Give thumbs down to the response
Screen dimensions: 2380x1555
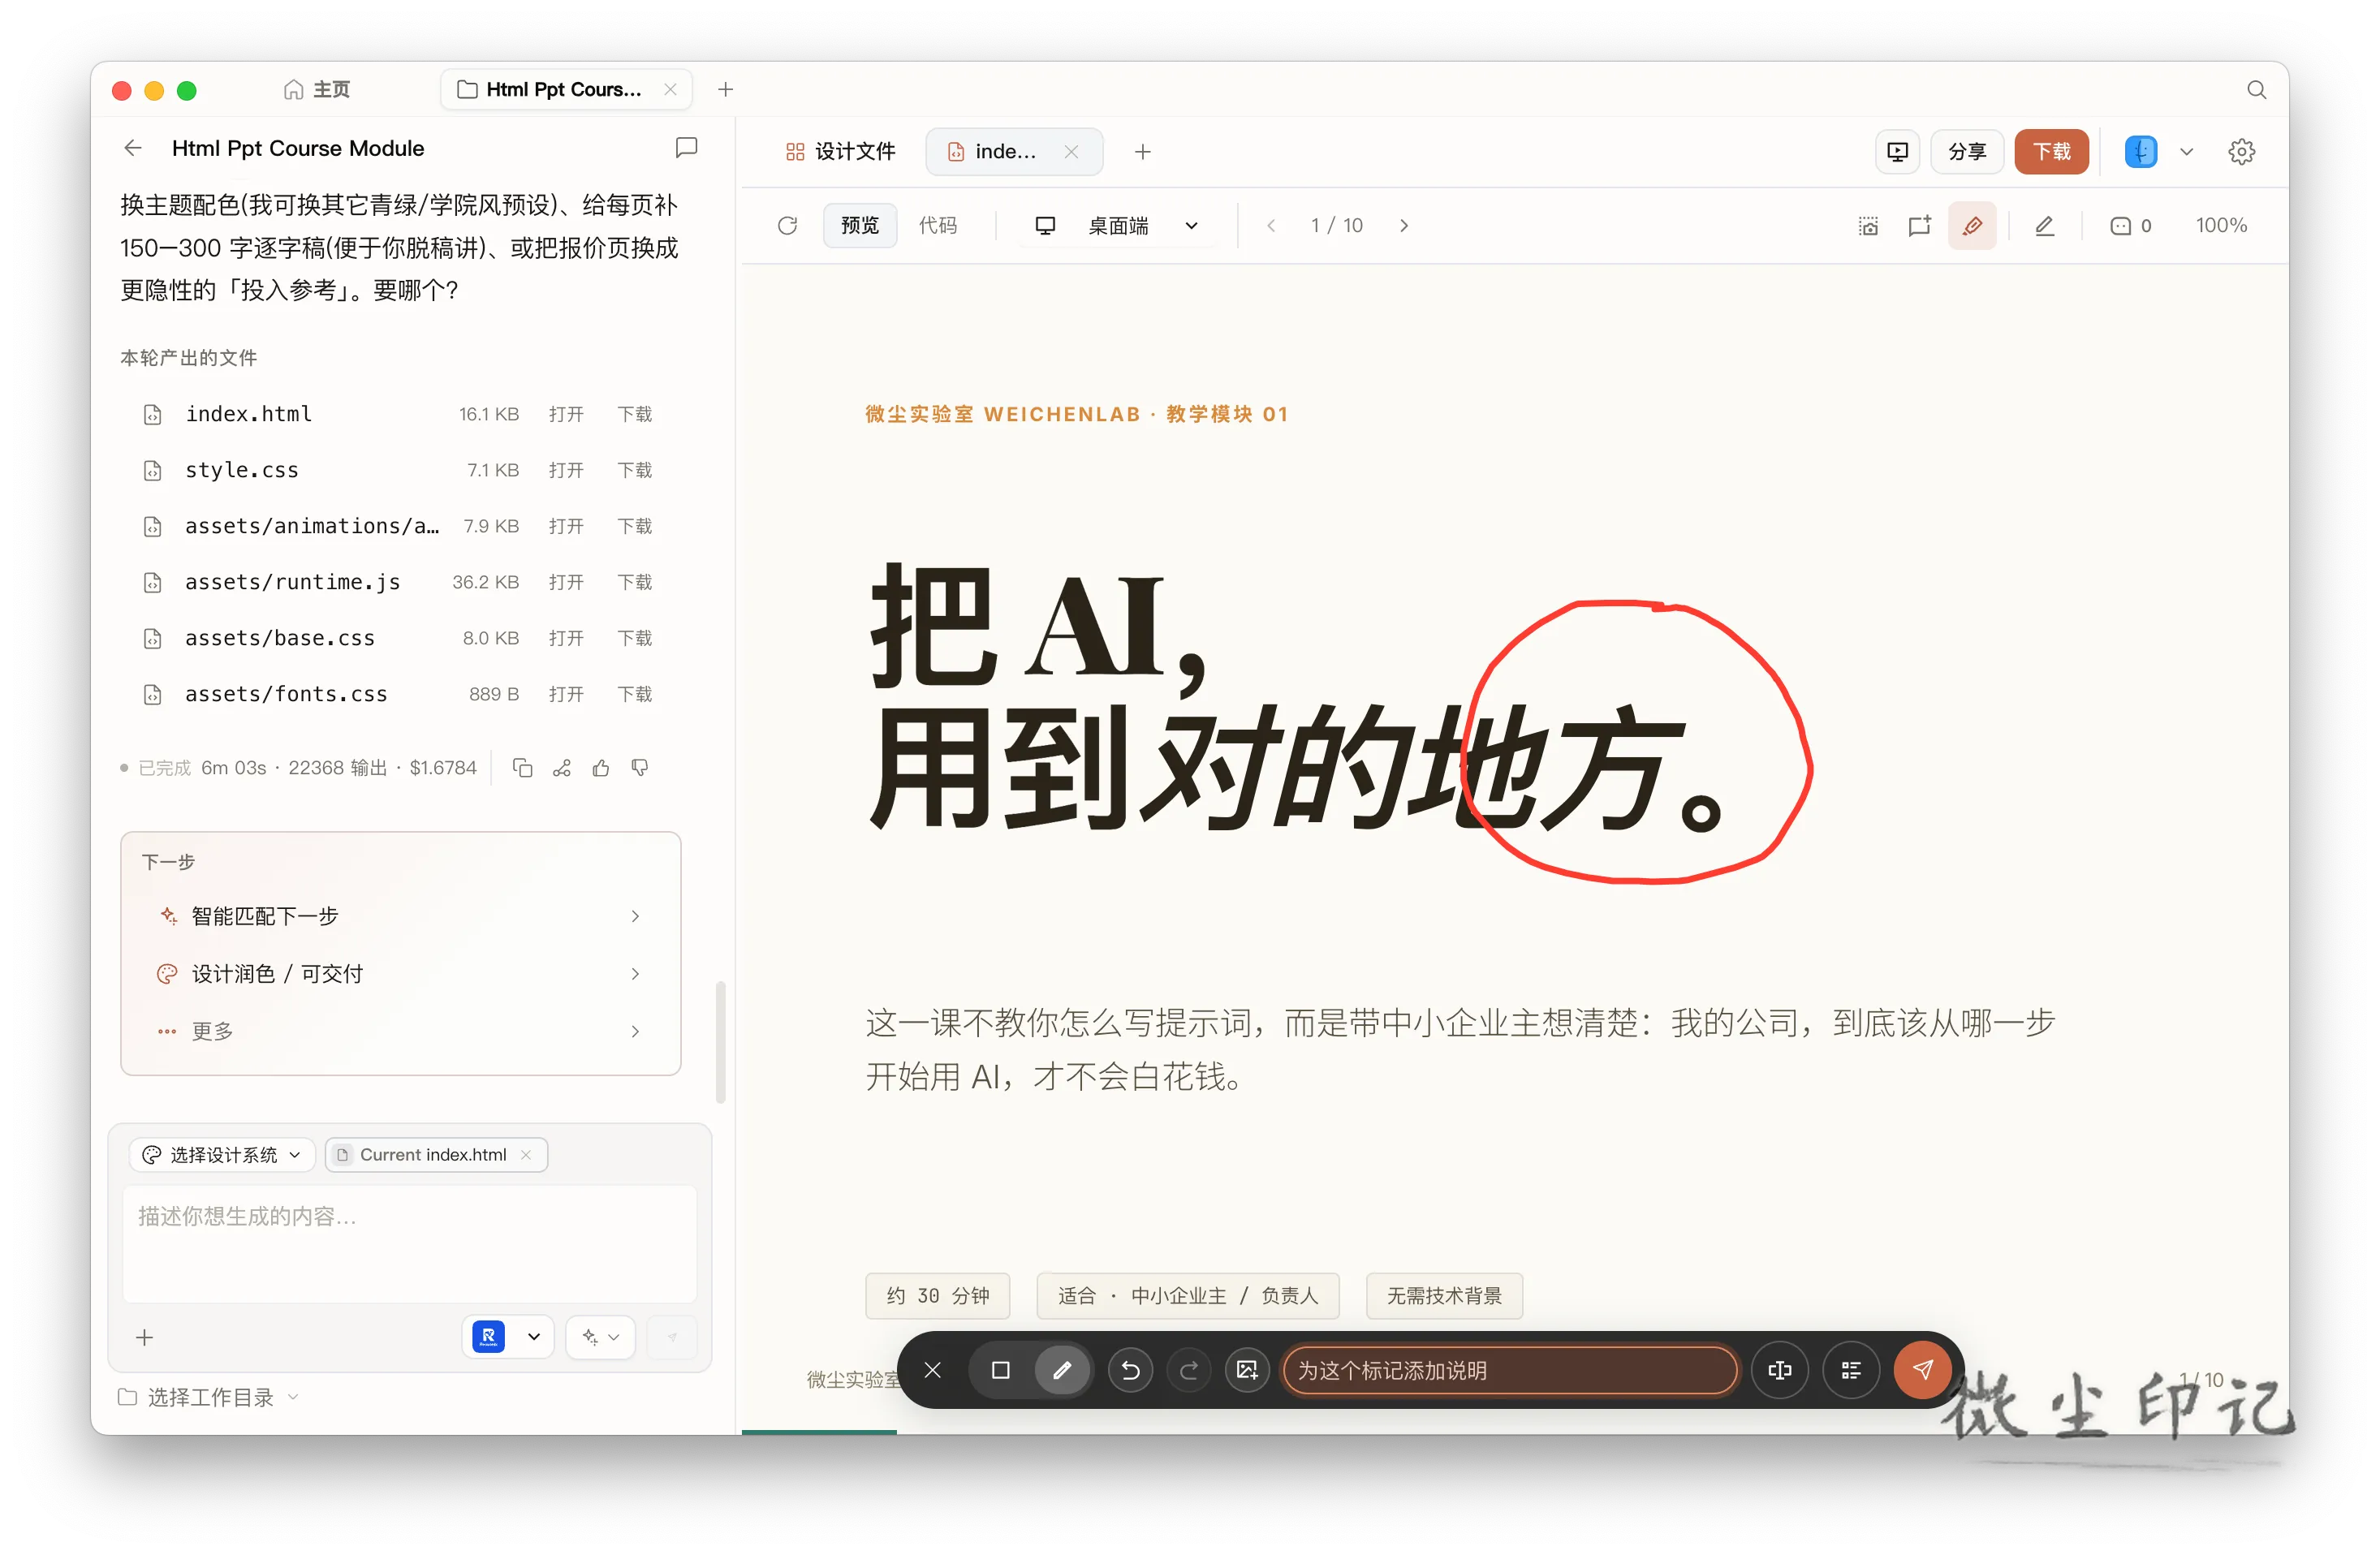tap(640, 768)
